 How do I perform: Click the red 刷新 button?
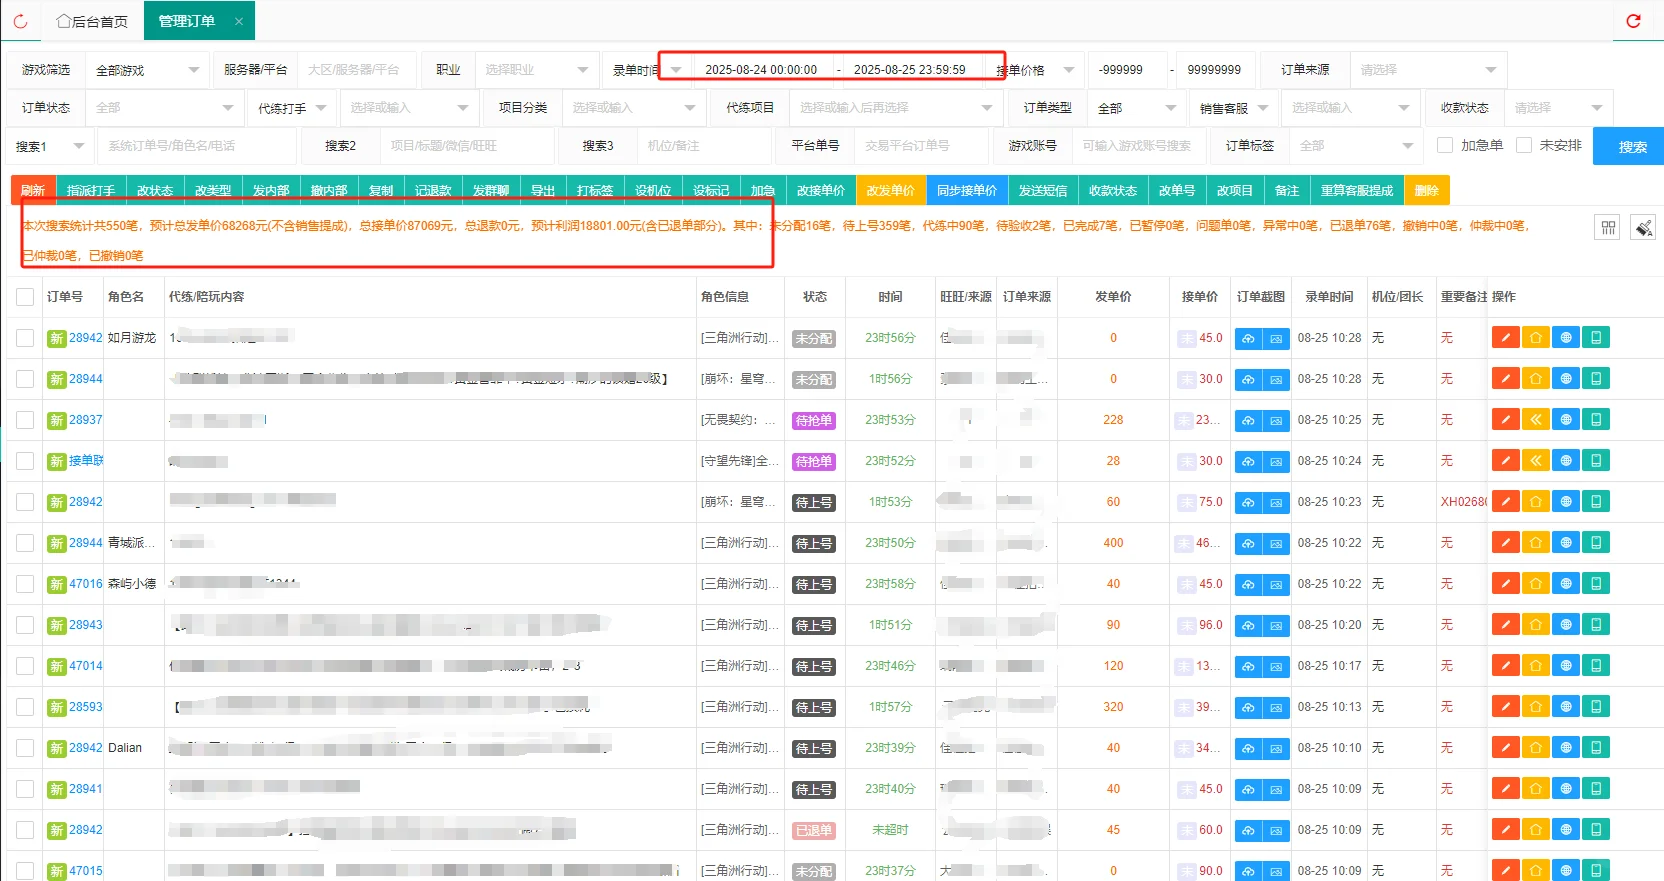tap(33, 190)
